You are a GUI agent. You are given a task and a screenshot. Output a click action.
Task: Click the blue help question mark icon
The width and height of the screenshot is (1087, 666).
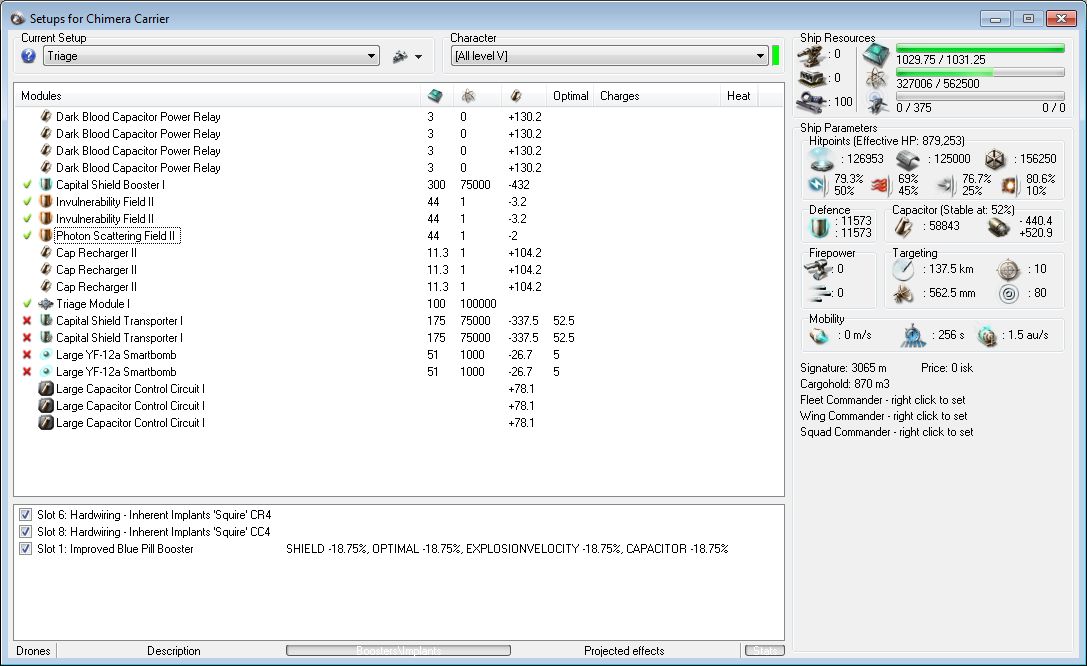28,56
